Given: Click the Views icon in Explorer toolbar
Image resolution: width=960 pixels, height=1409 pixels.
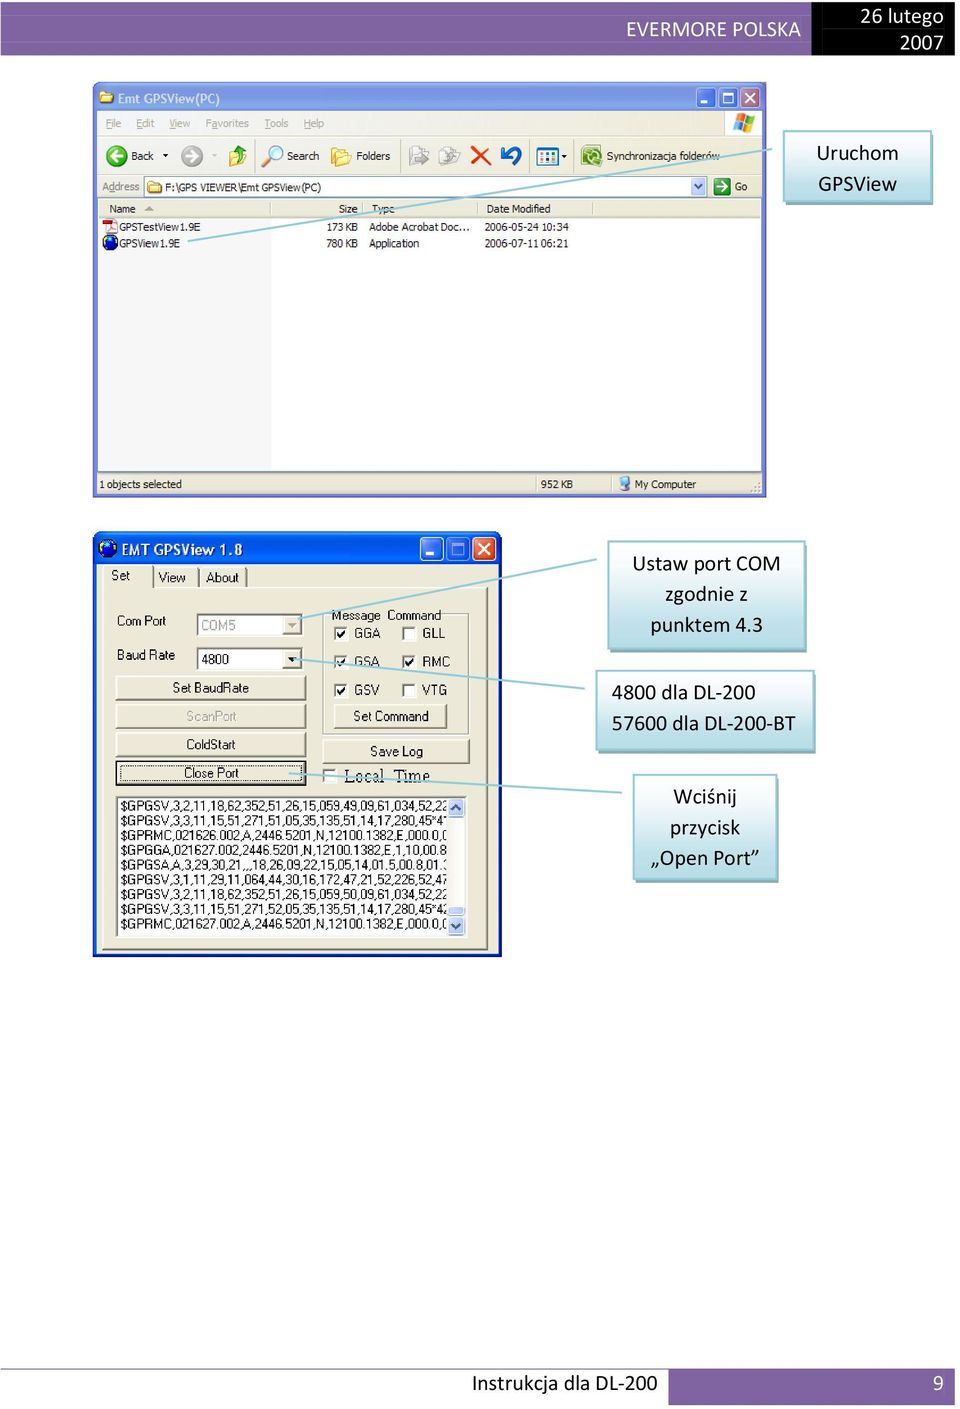Looking at the screenshot, I should click(547, 156).
